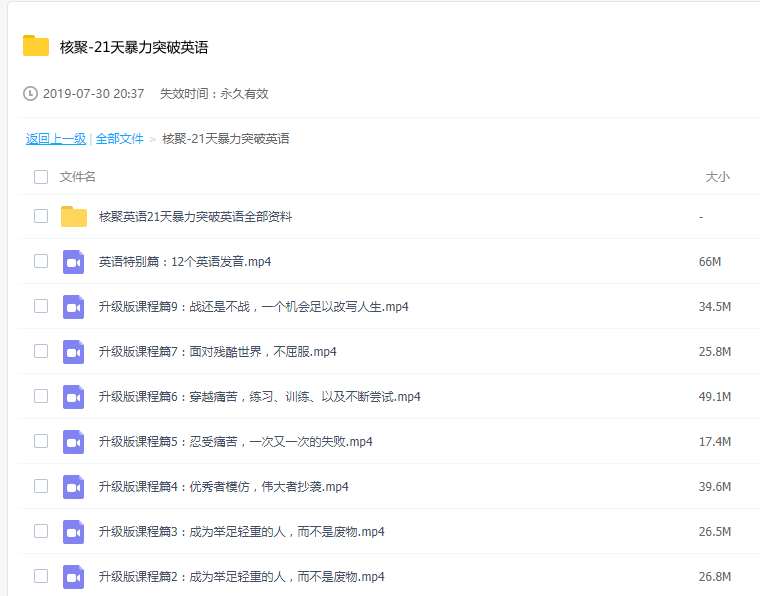Select checkbox for 升级版课程篇2 video
This screenshot has height=596, width=760.
tap(41, 576)
